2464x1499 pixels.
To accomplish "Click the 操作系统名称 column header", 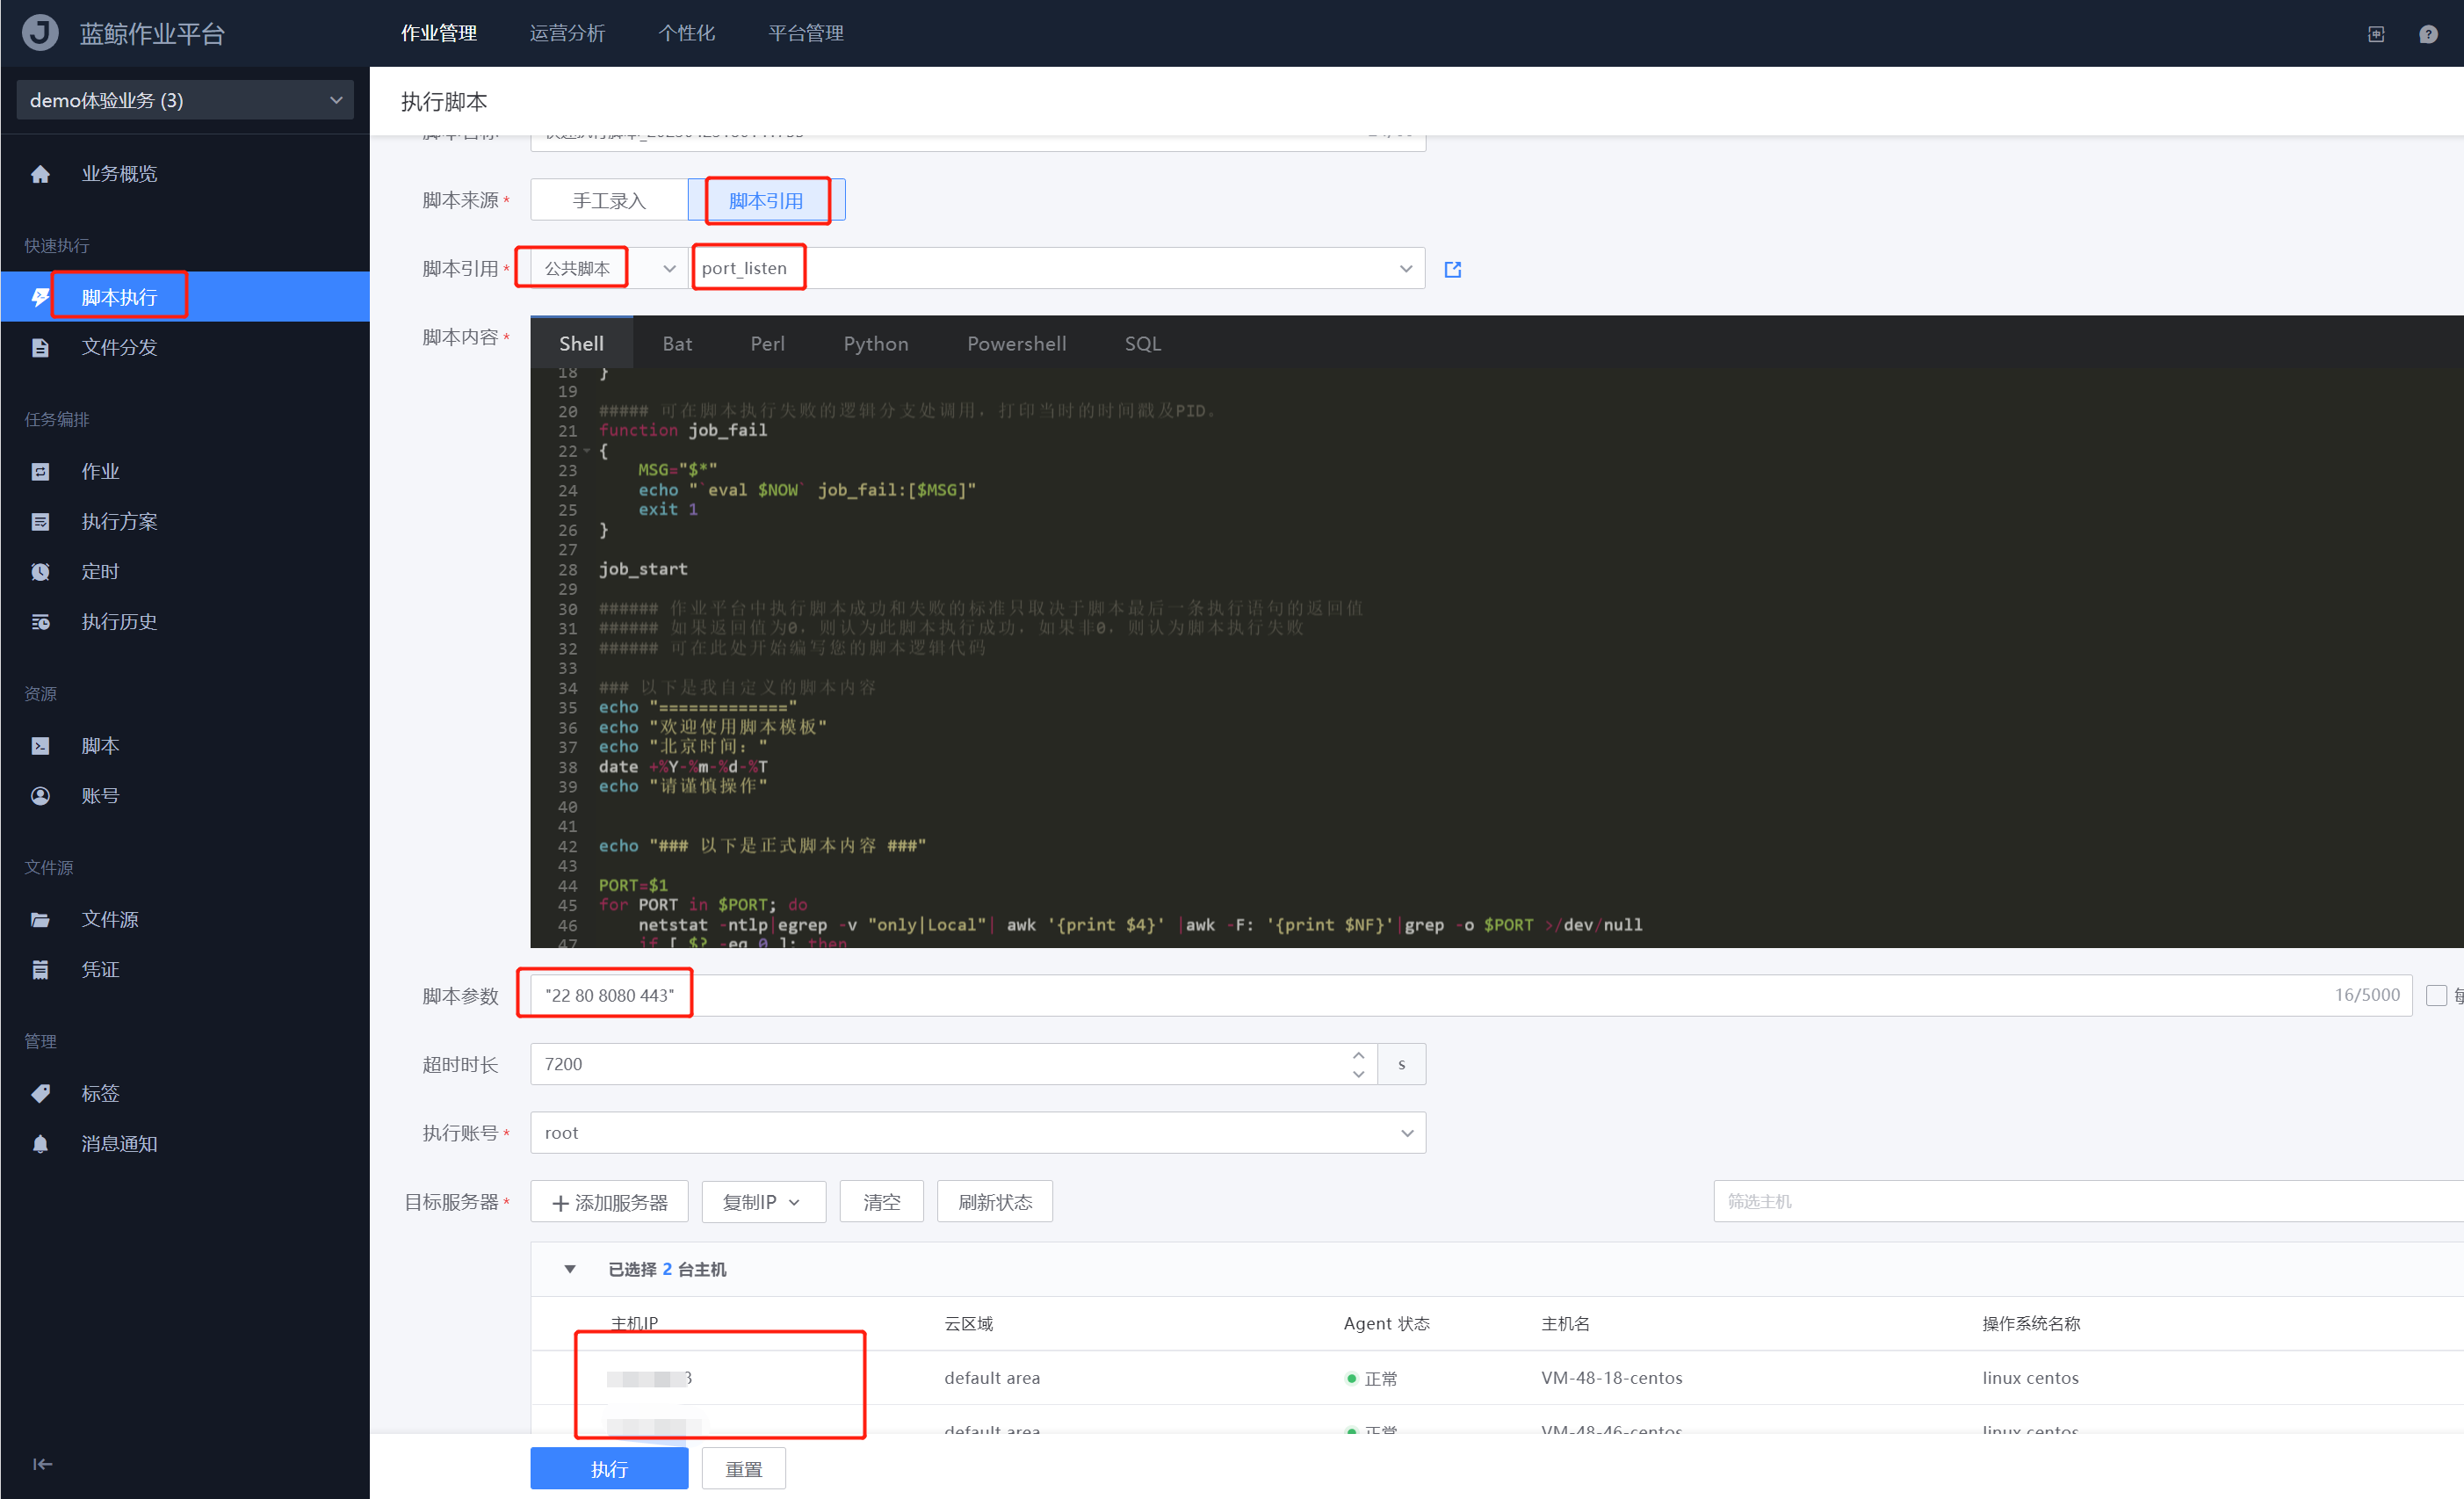I will click(x=2031, y=1324).
